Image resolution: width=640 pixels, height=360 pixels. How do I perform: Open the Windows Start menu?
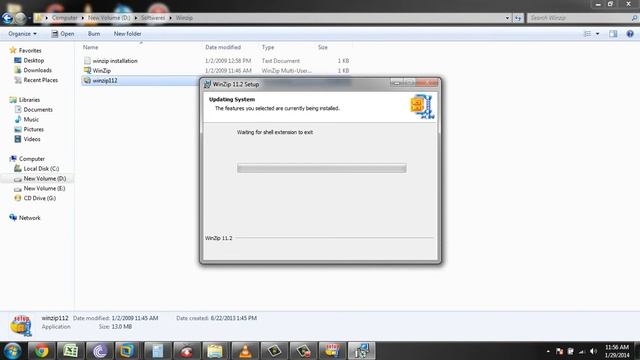pos(13,351)
